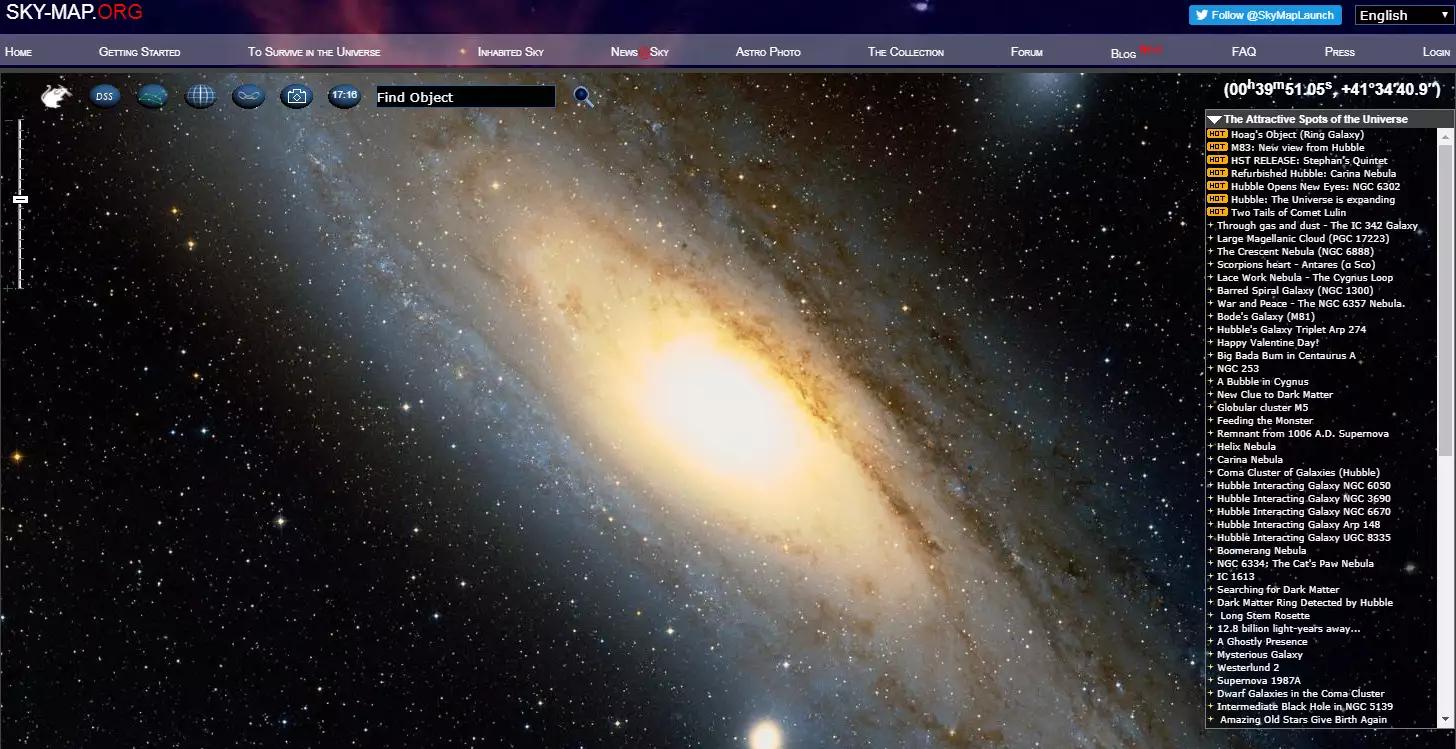Screen dimensions: 1456x749
Task: Select Bode's Galaxy (M81)
Action: pyautogui.click(x=1266, y=316)
